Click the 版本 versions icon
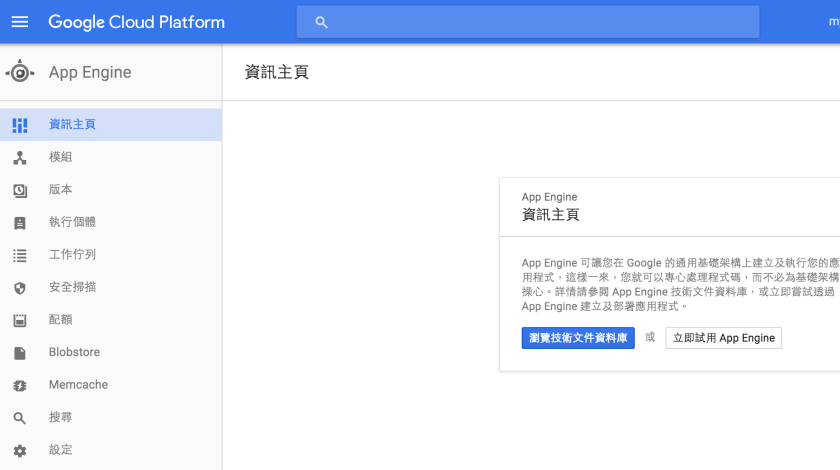The height and width of the screenshot is (470, 840). pos(20,190)
